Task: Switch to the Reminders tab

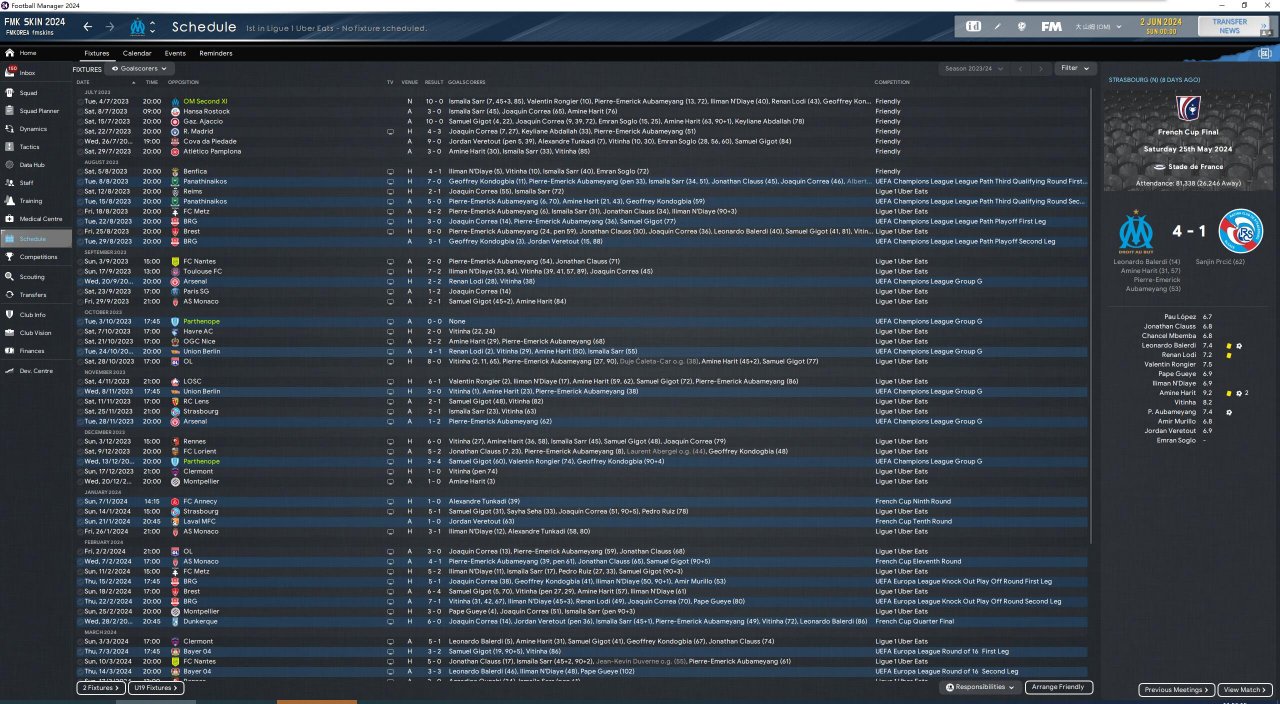Action: (216, 53)
